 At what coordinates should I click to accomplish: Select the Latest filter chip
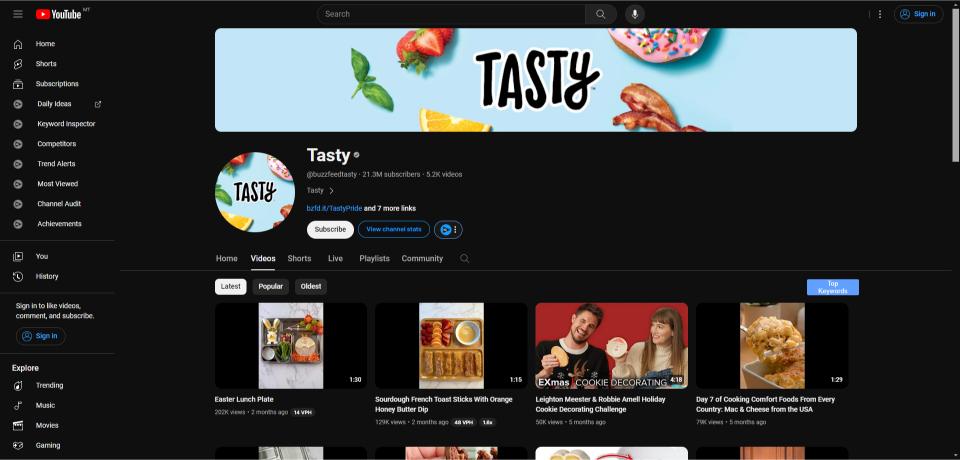click(x=231, y=287)
